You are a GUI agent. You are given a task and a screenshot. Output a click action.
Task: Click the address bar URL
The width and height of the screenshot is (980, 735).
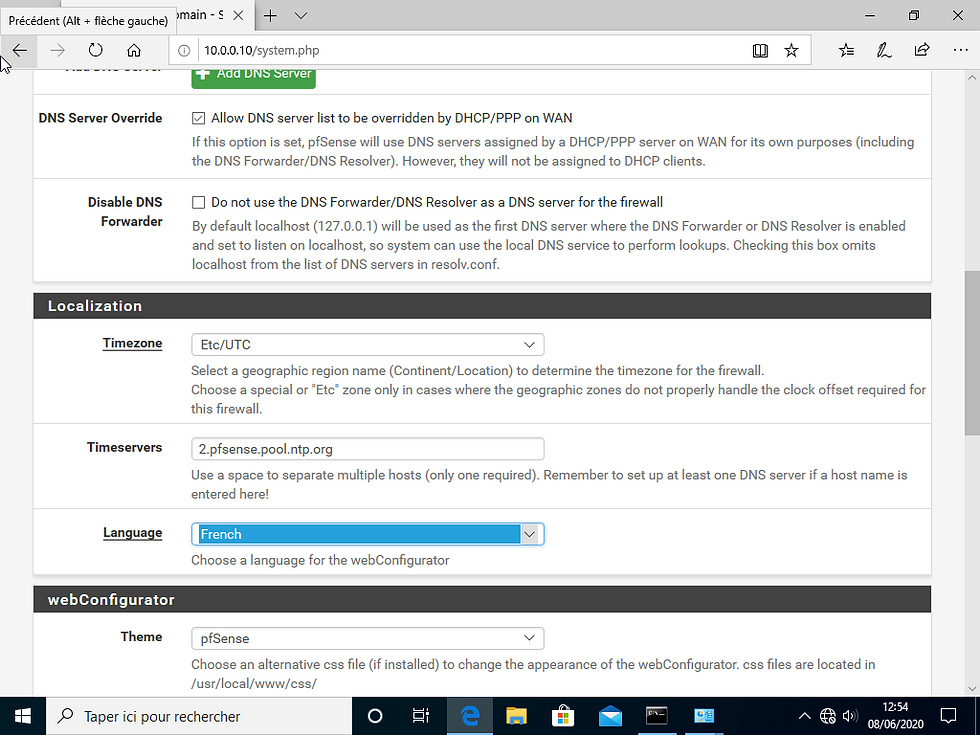(x=262, y=51)
